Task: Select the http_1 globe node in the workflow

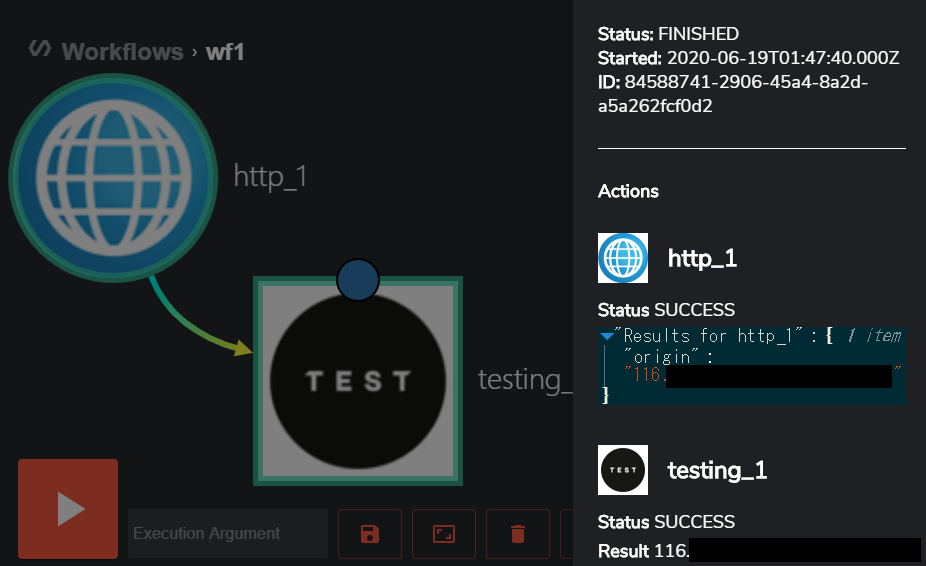Action: tap(113, 178)
